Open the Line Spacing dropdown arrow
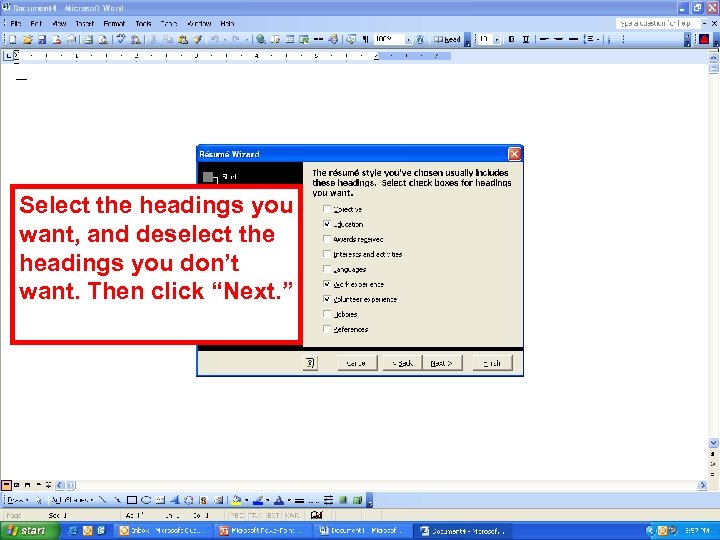The height and width of the screenshot is (540, 720). (598, 39)
